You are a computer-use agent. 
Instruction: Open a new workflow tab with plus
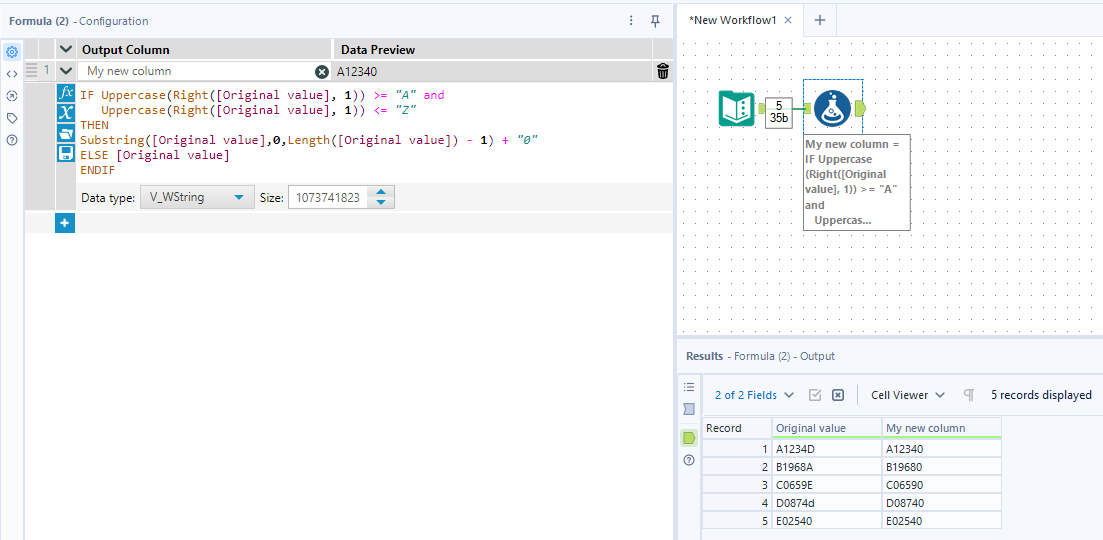820,20
